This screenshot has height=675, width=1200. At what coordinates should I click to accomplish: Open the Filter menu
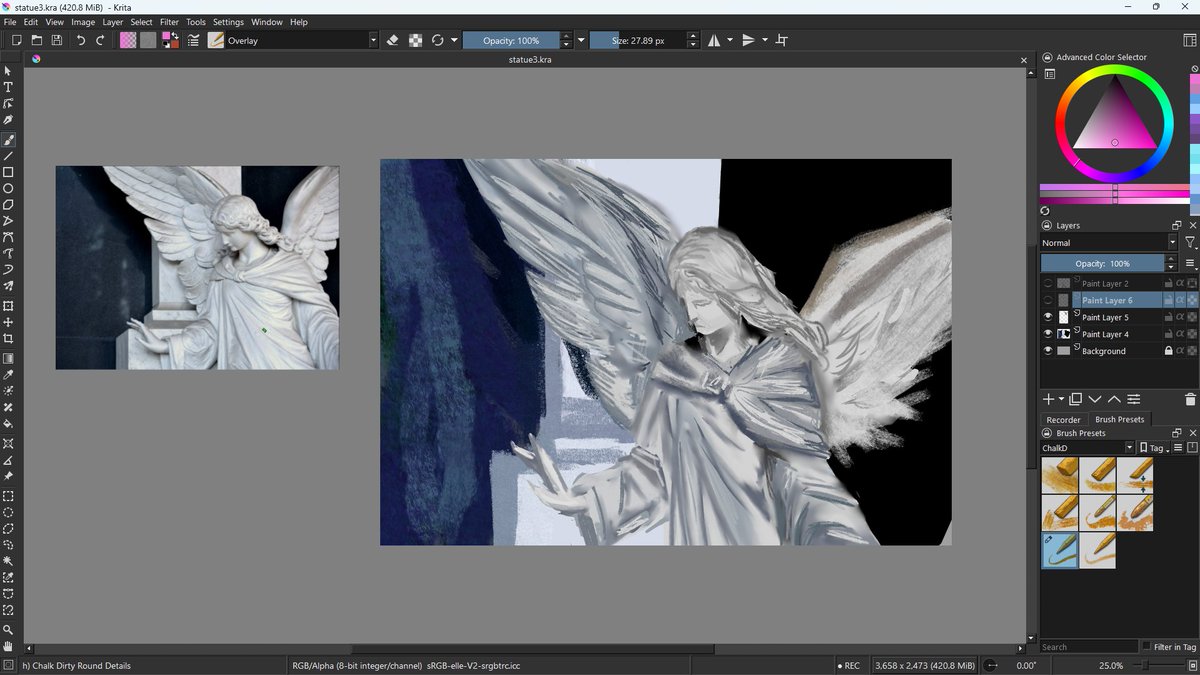tap(169, 21)
